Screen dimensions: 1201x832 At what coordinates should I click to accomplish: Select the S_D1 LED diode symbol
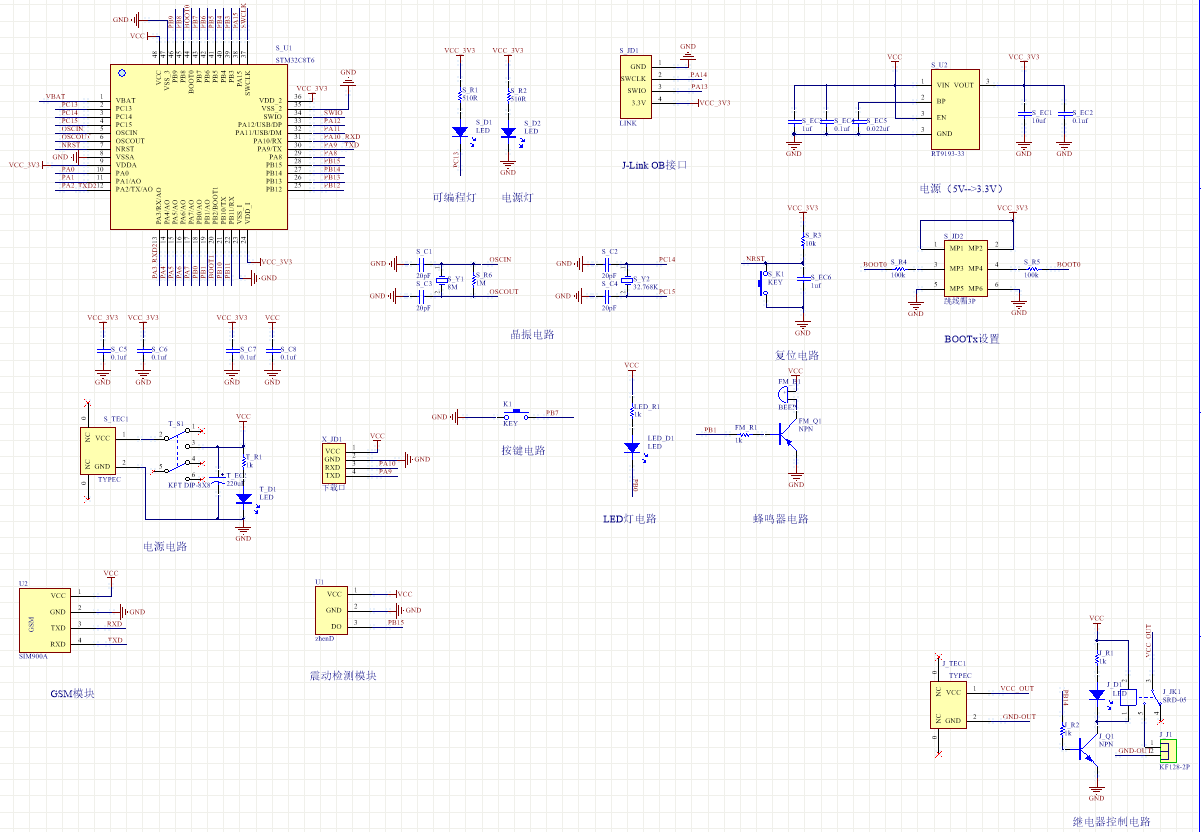[x=460, y=131]
